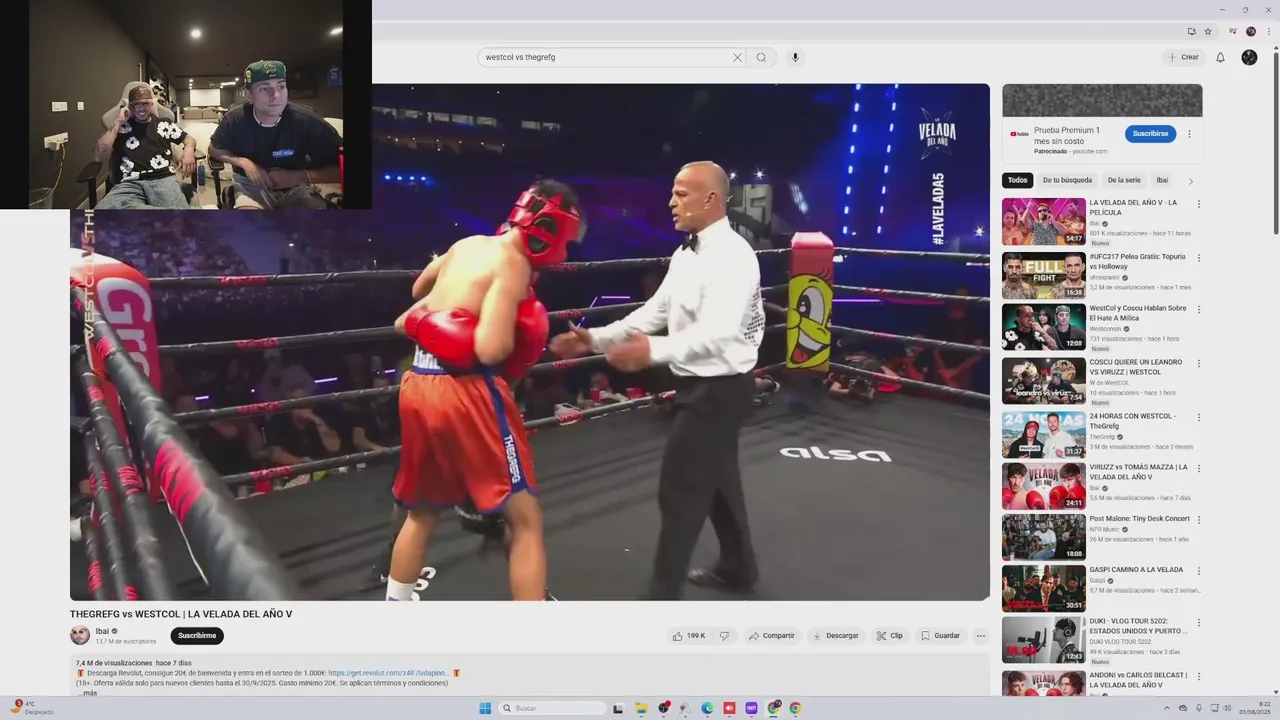Open the taskbar clock and date
The height and width of the screenshot is (720, 1280).
[x=1255, y=708]
